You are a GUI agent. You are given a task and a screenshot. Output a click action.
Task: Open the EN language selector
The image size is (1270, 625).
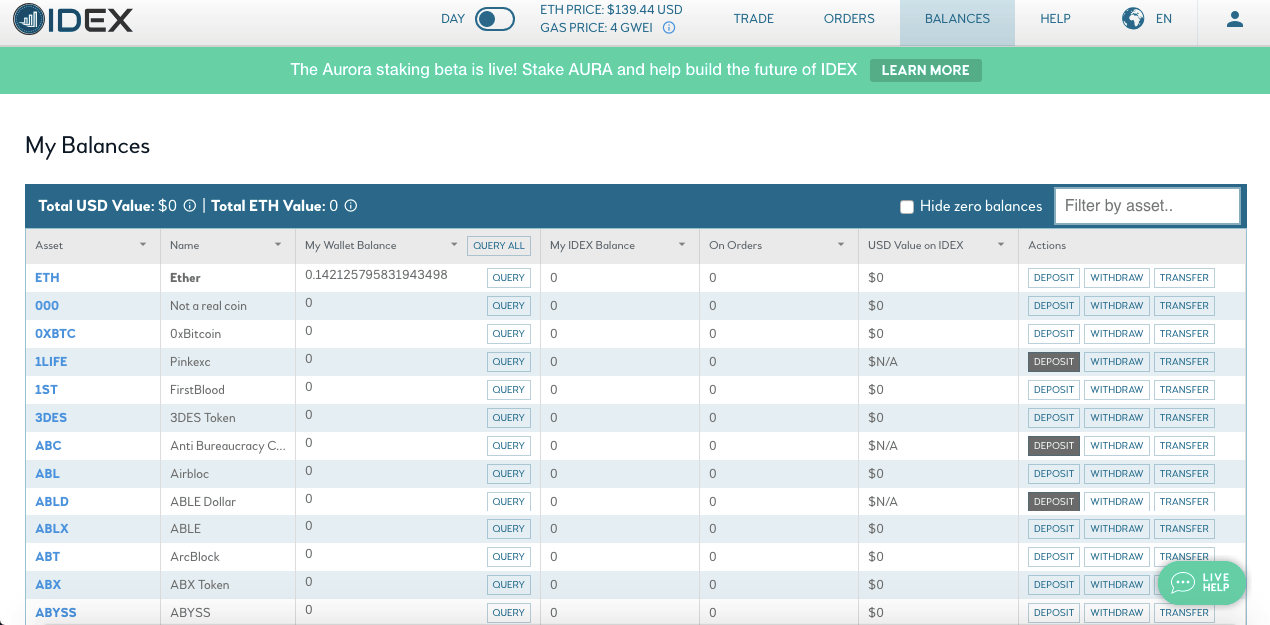point(1163,19)
